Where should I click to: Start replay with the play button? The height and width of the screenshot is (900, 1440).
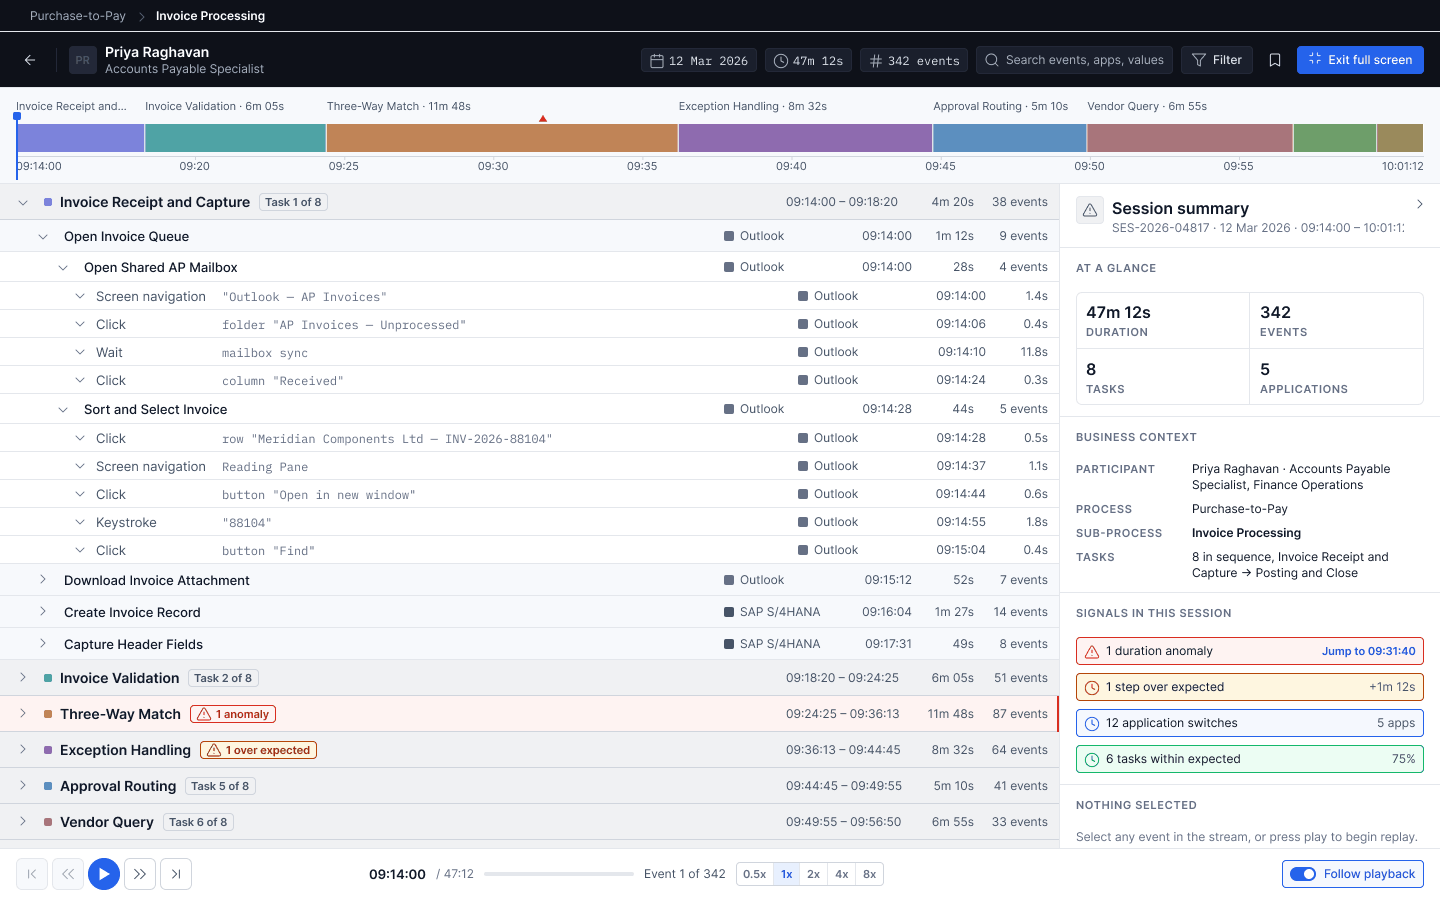pos(104,874)
